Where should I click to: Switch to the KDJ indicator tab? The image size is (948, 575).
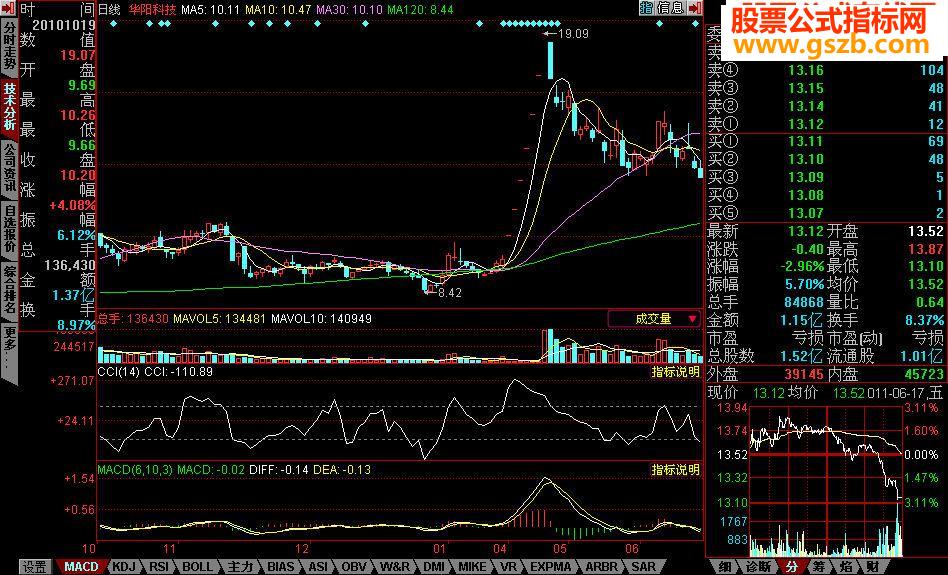[125, 567]
